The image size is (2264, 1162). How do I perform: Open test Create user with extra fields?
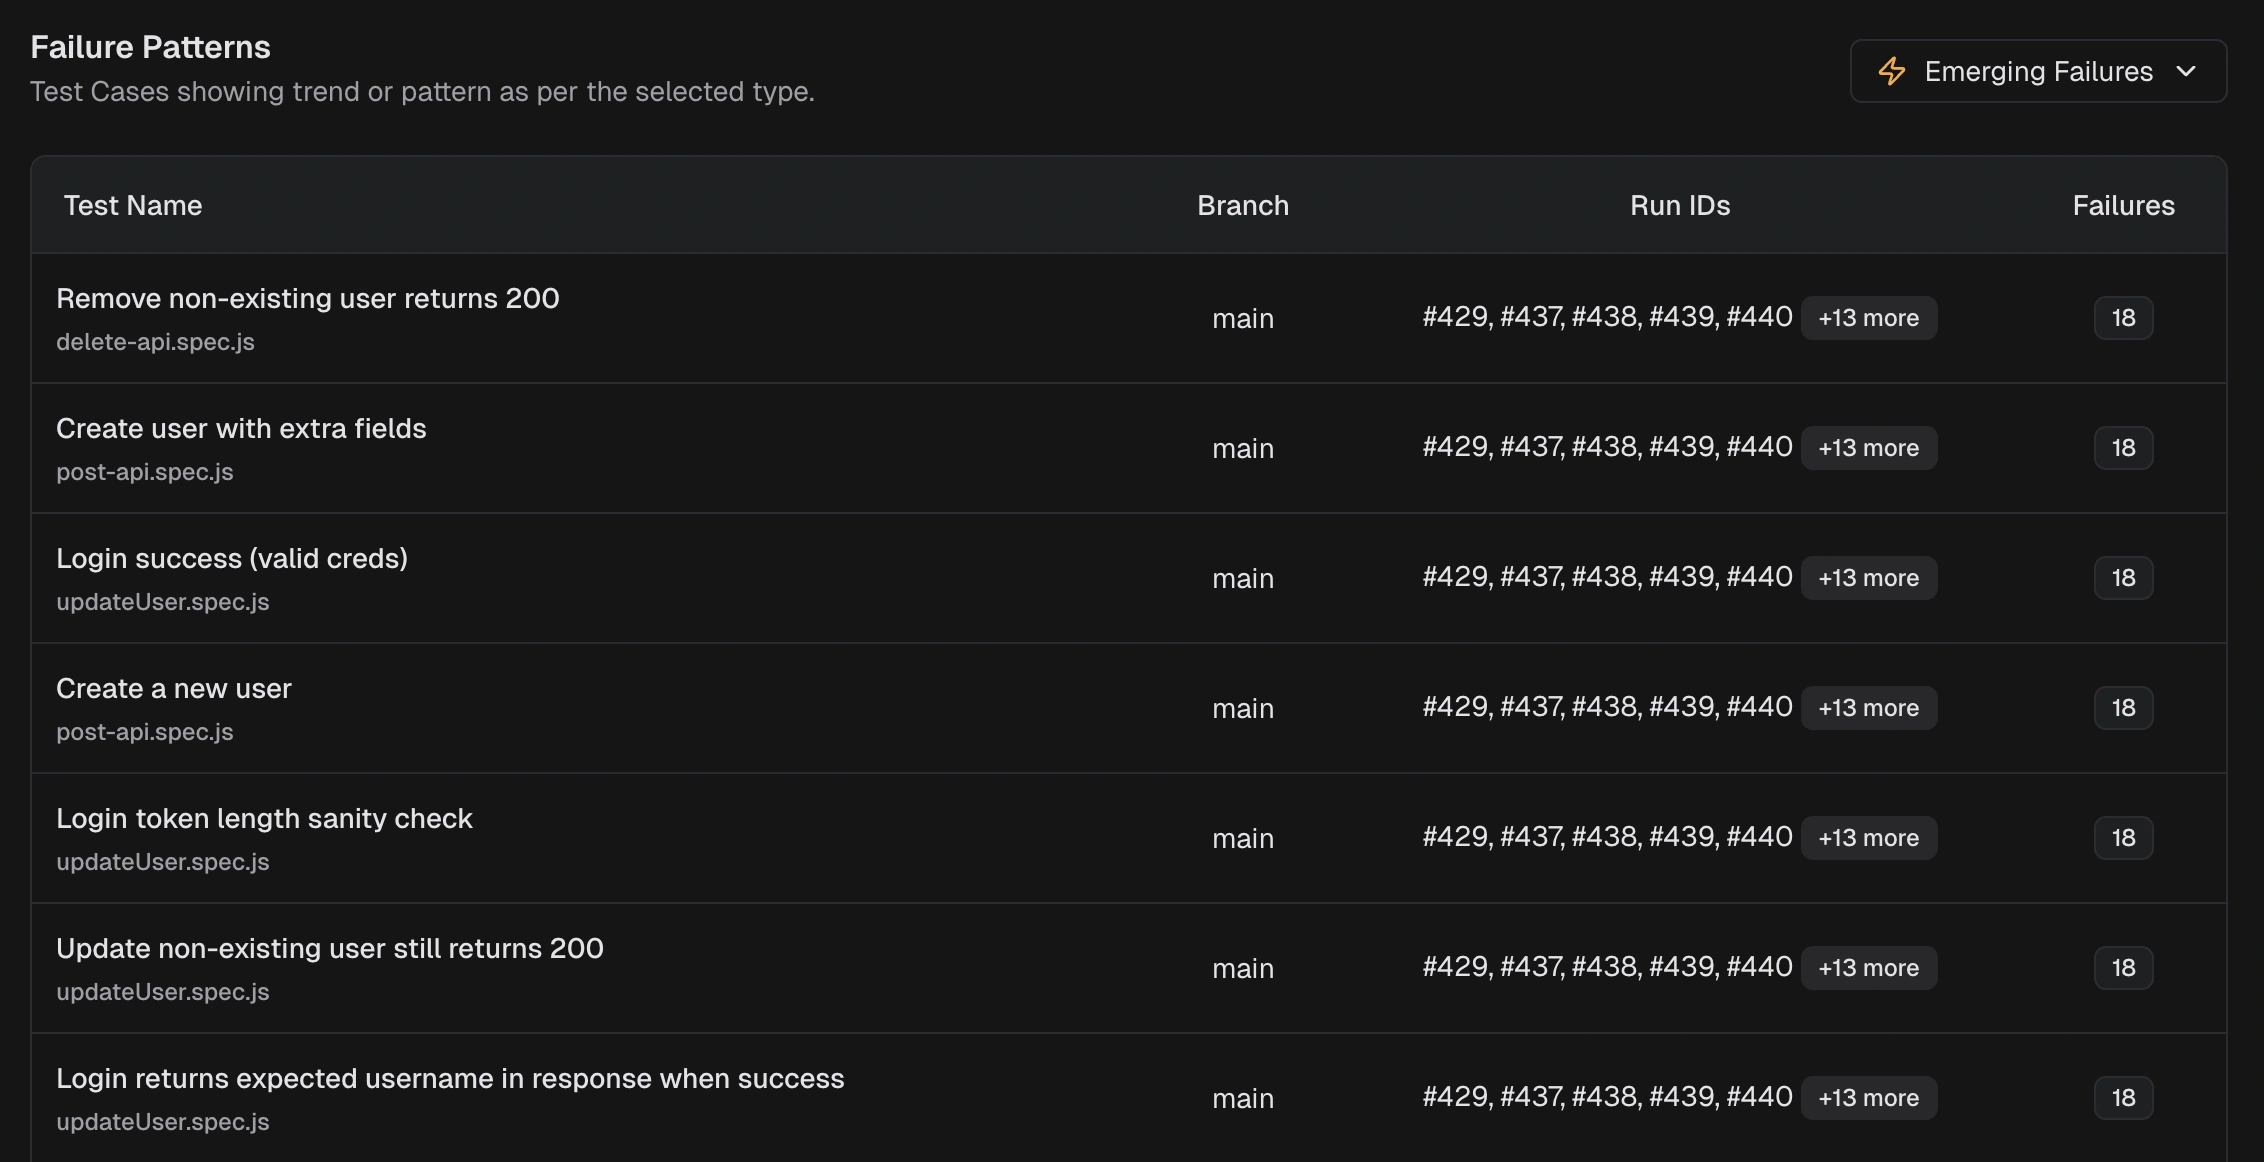241,429
